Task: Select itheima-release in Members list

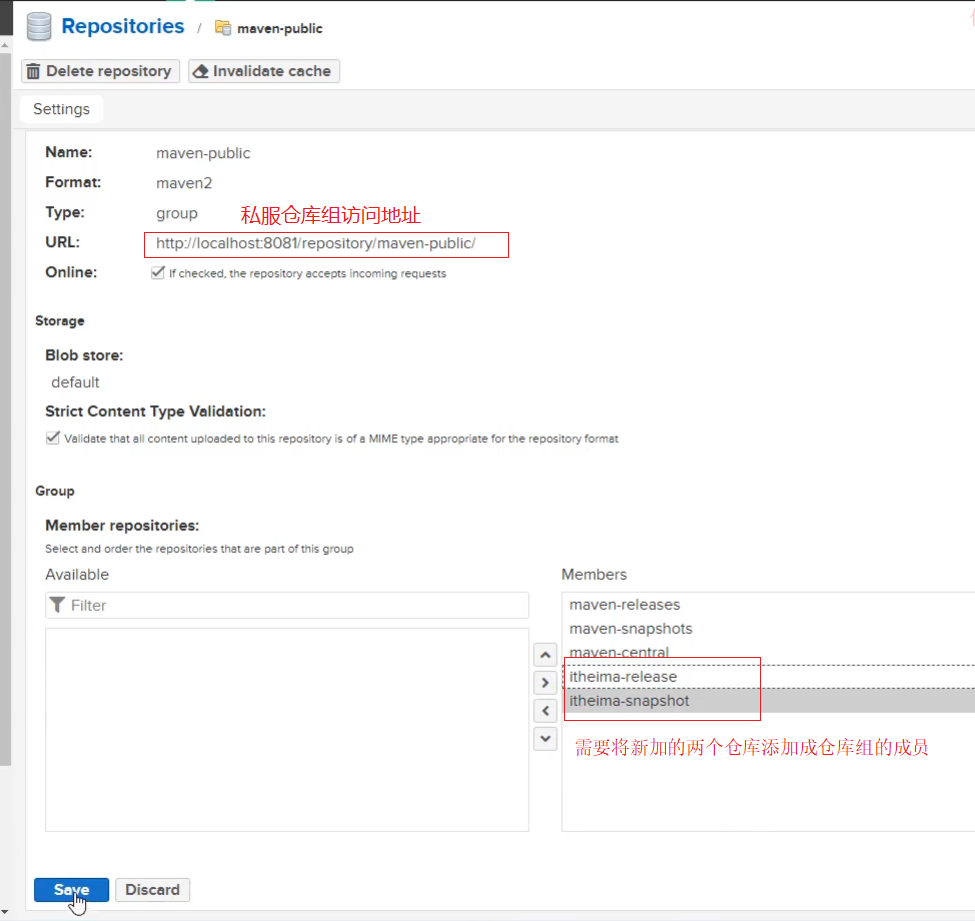Action: point(623,677)
